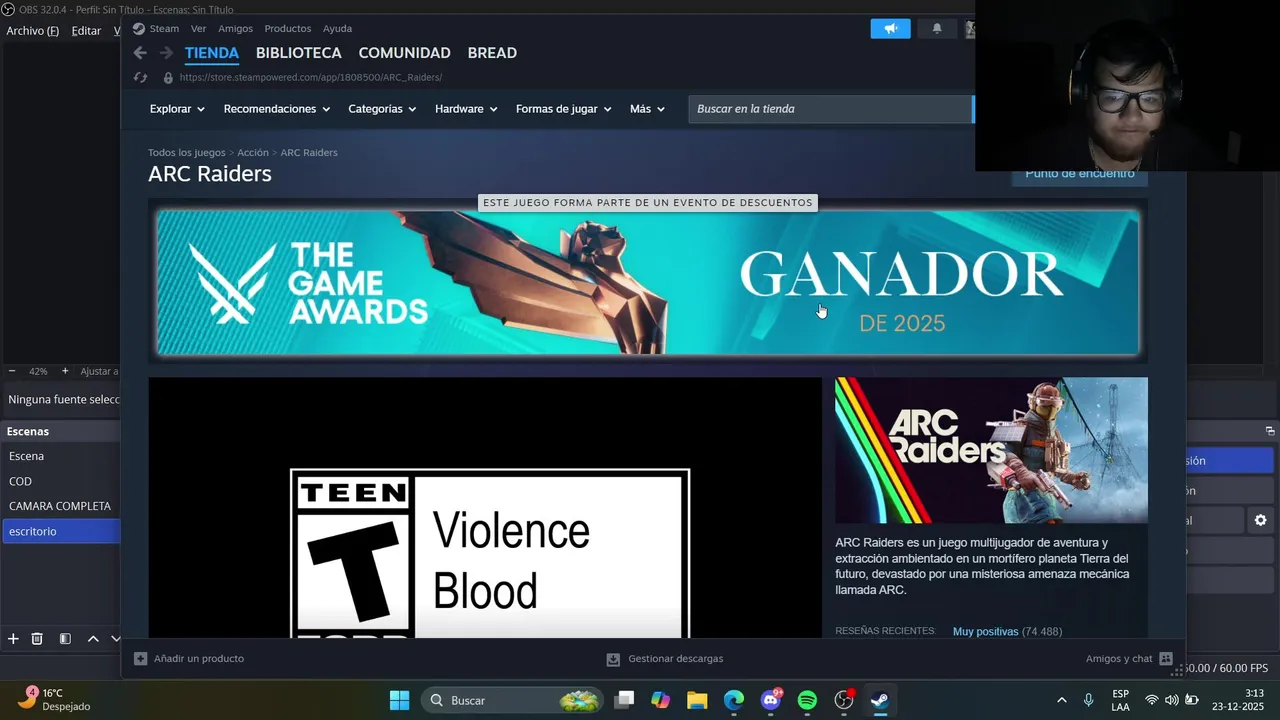Open the Ajustar a scaling dropdown in OBS

pyautogui.click(x=100, y=371)
